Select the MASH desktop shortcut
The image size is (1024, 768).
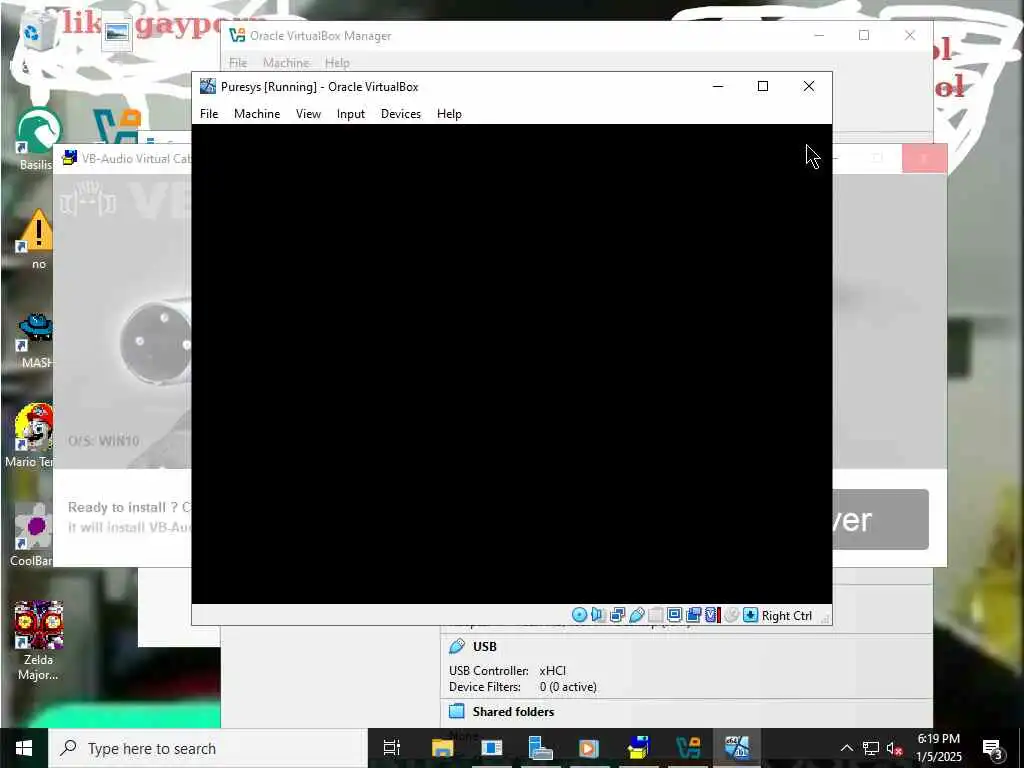pos(37,338)
